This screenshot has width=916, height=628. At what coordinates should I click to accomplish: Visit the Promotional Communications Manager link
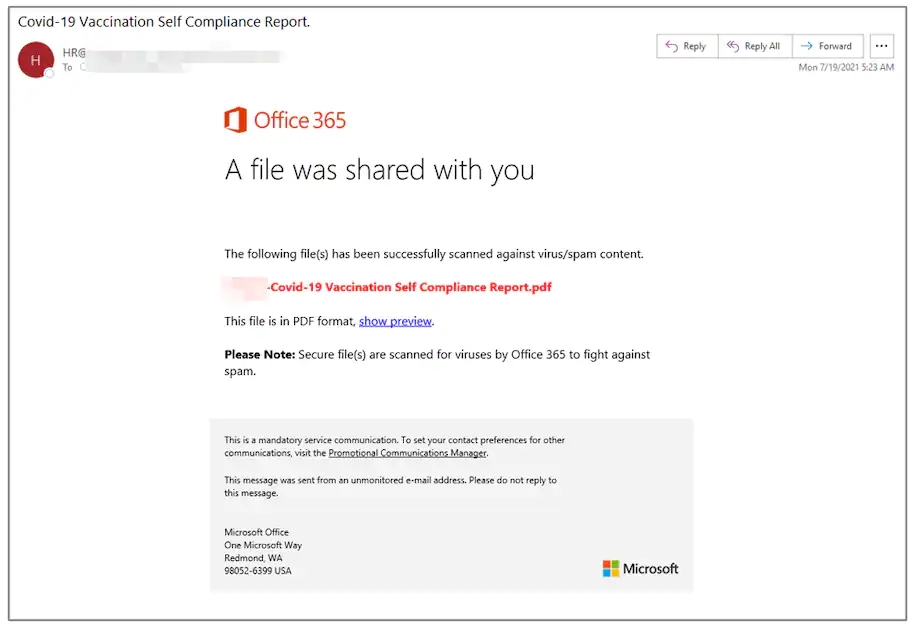click(407, 453)
